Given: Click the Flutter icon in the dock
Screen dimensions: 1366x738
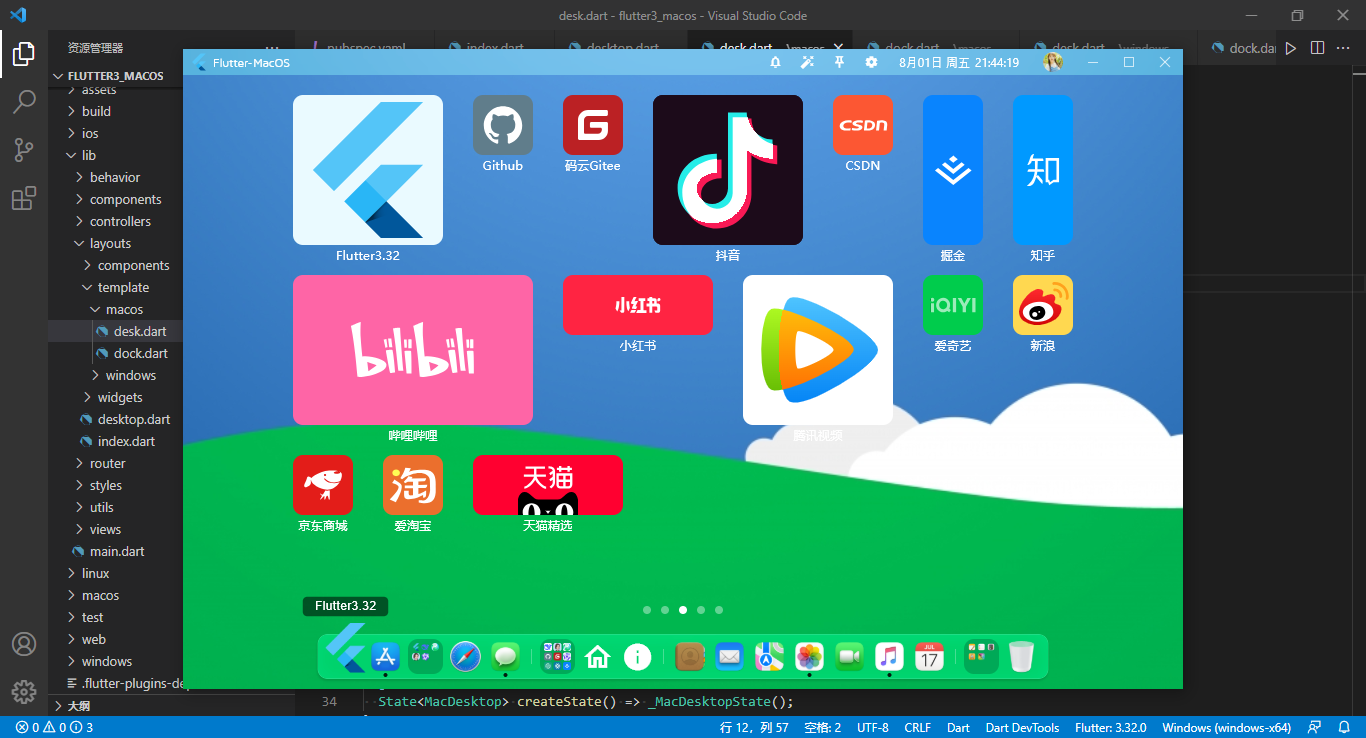Looking at the screenshot, I should pos(346,647).
